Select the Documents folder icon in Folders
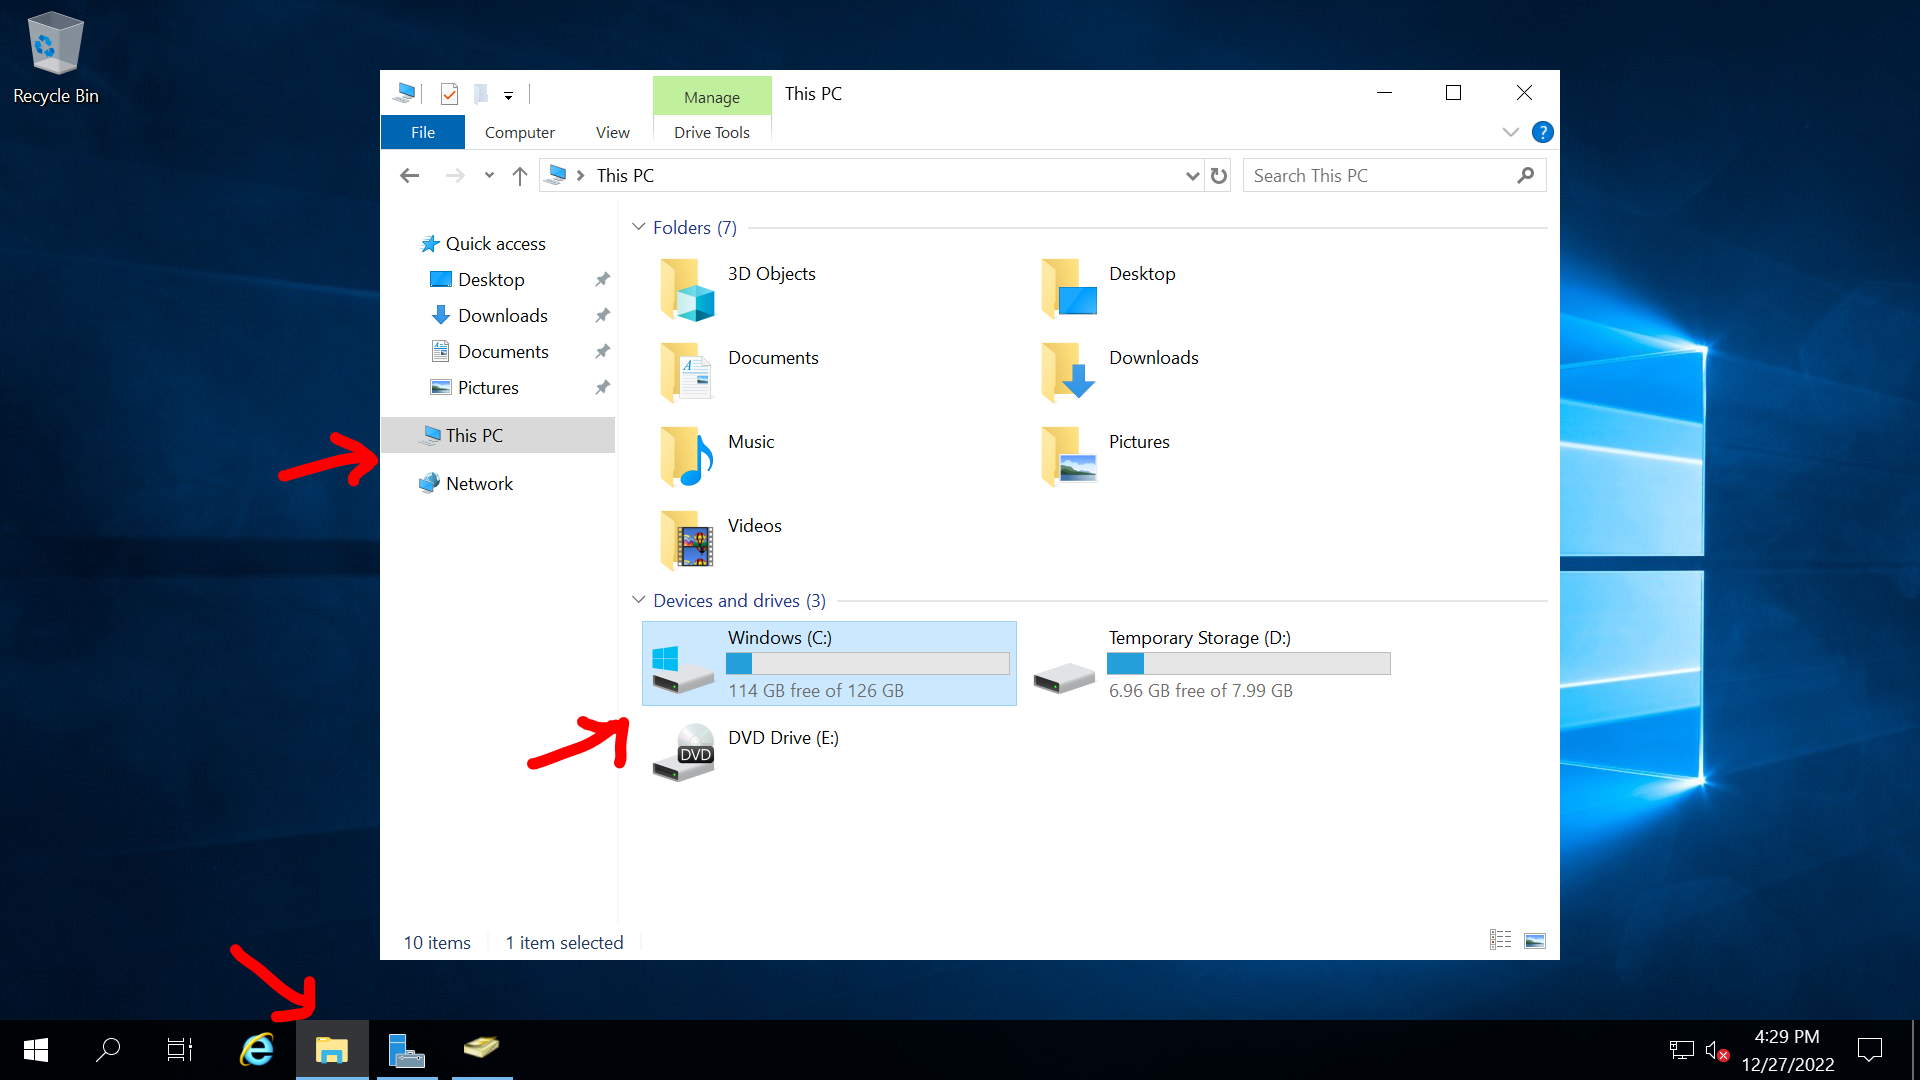This screenshot has height=1080, width=1920. (x=687, y=373)
